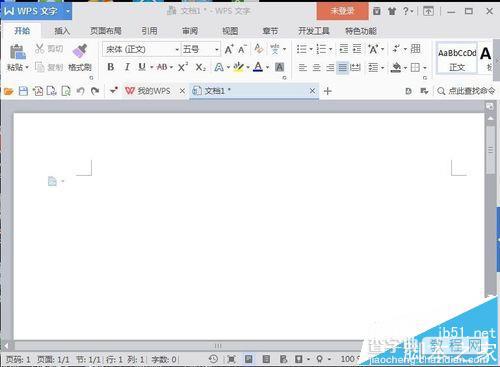
Task: Open the 章节 ribbon tab
Action: click(270, 31)
